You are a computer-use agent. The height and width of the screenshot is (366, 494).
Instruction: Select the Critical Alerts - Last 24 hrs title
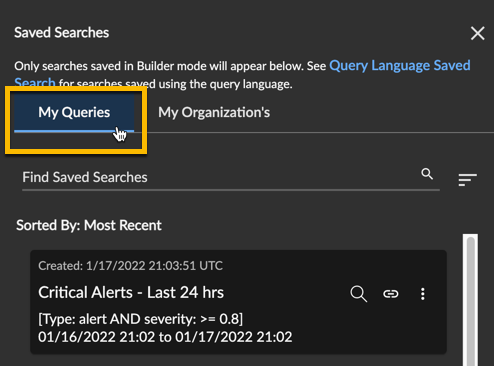point(131,292)
